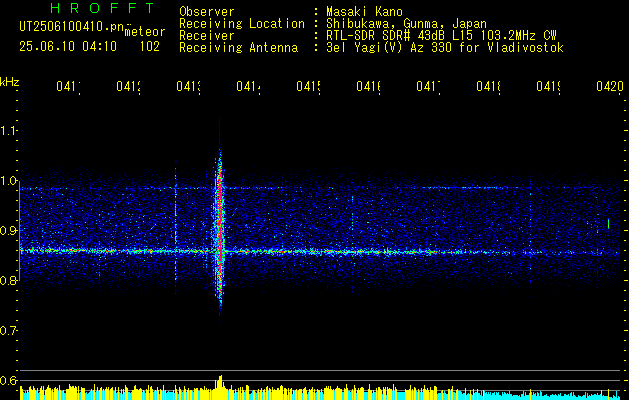Click the 0412 time marker
Screen dimensions: 629x400
128,87
